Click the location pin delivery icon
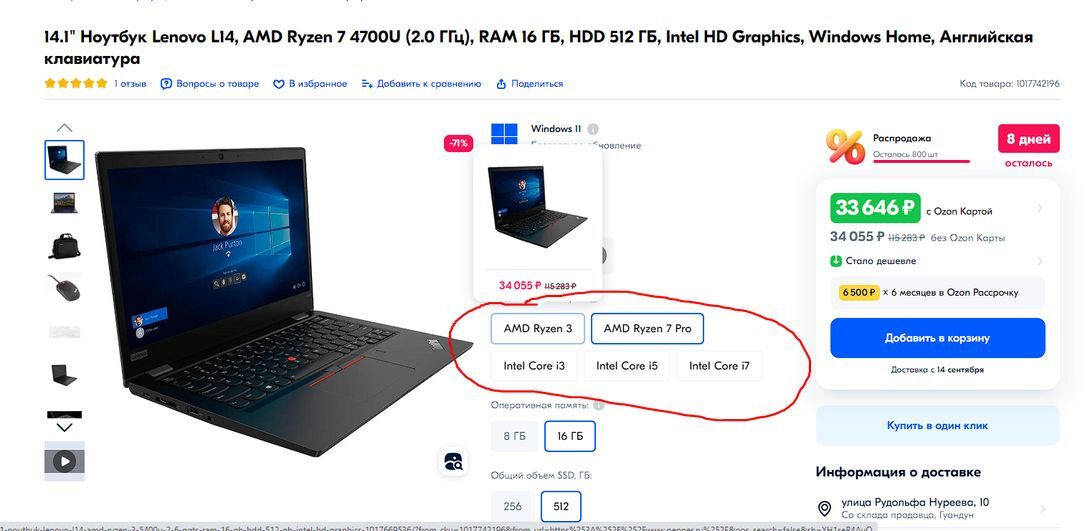The height and width of the screenshot is (531, 1090). 824,509
